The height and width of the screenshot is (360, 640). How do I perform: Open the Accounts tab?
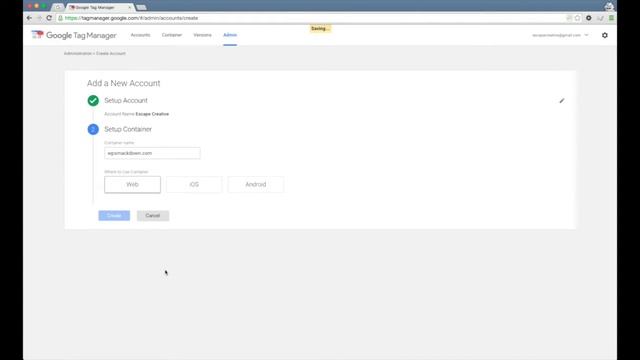pyautogui.click(x=140, y=35)
